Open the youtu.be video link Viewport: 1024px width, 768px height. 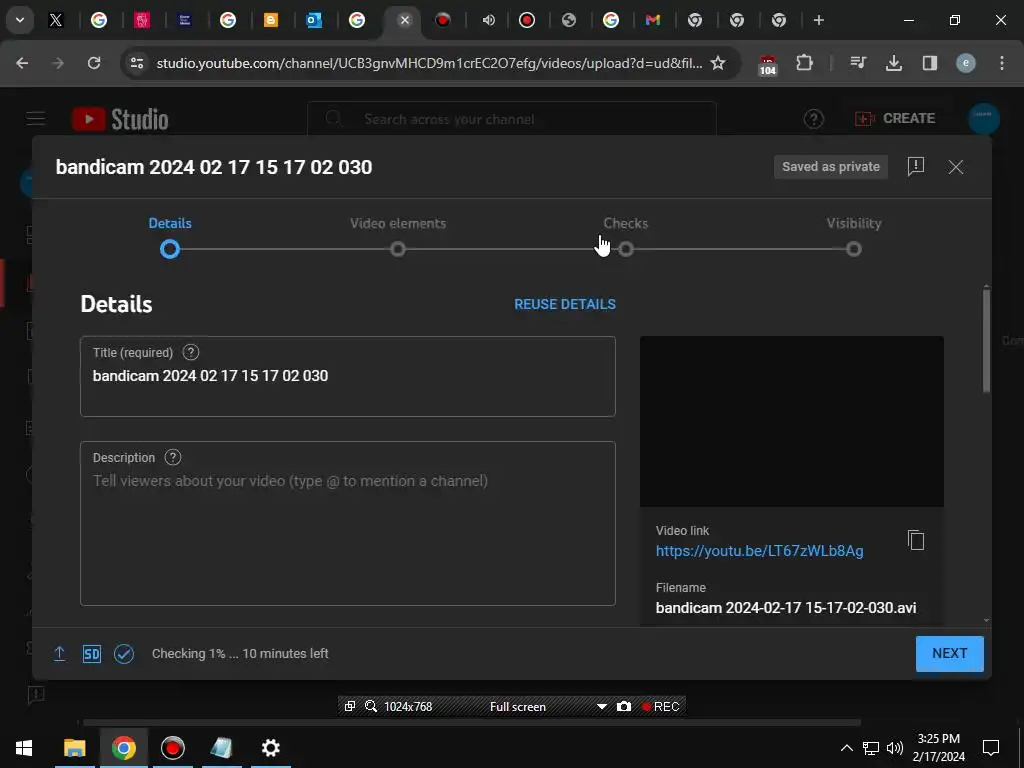(x=760, y=551)
